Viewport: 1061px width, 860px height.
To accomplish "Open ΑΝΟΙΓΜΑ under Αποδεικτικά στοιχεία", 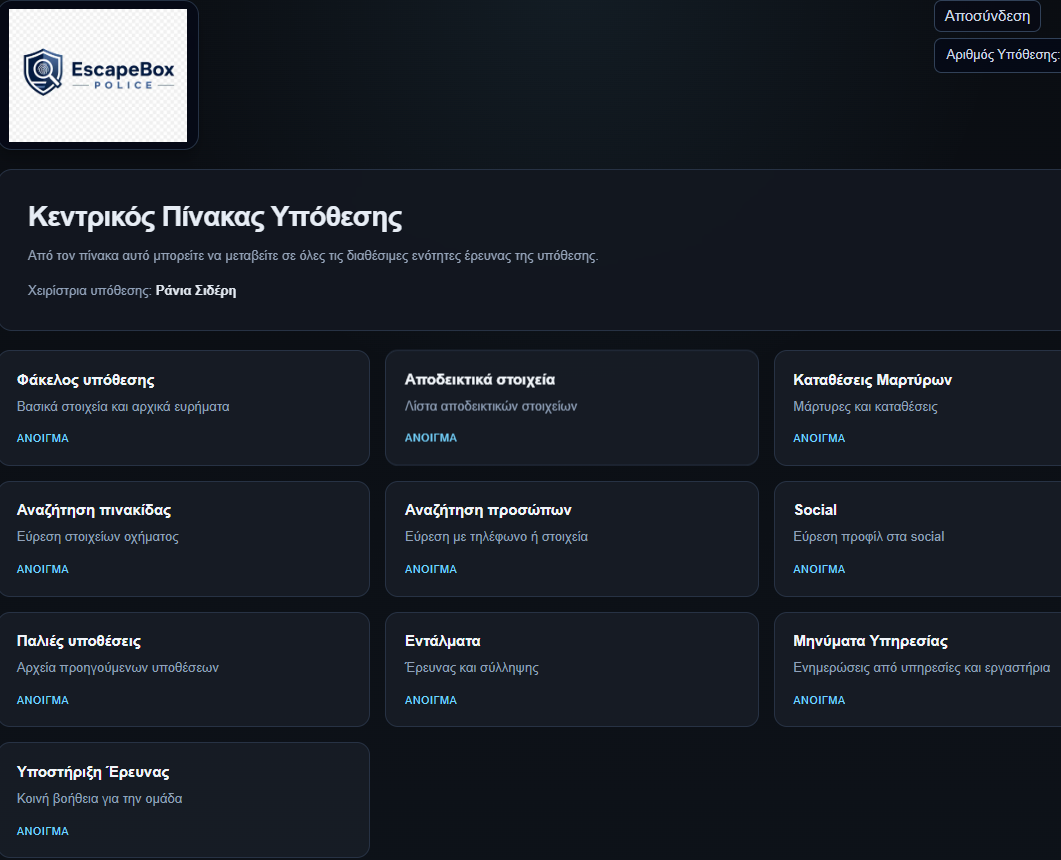I will tap(431, 438).
